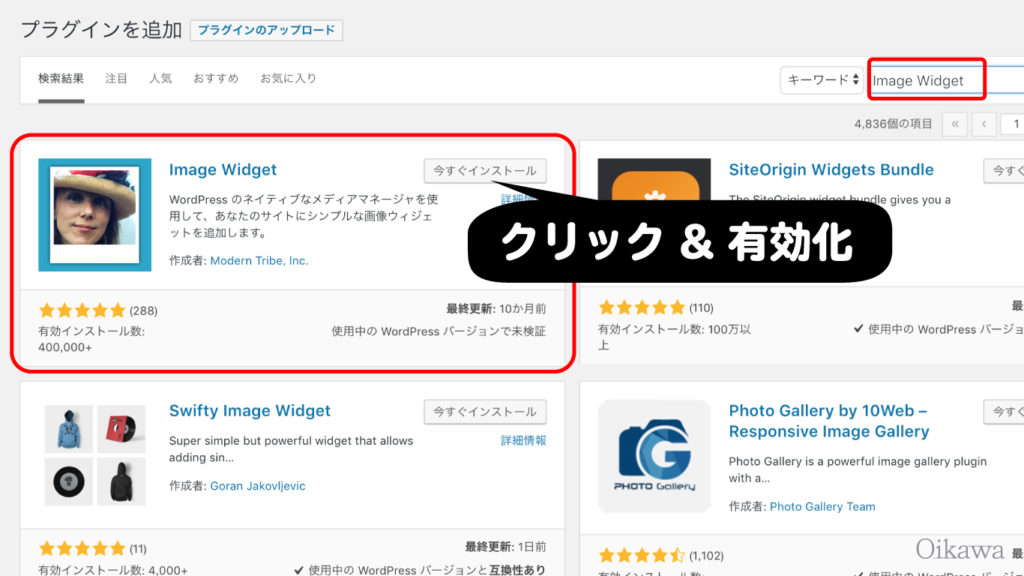Open the キーワード search type dropdown
This screenshot has width=1024, height=576.
pyautogui.click(x=821, y=80)
